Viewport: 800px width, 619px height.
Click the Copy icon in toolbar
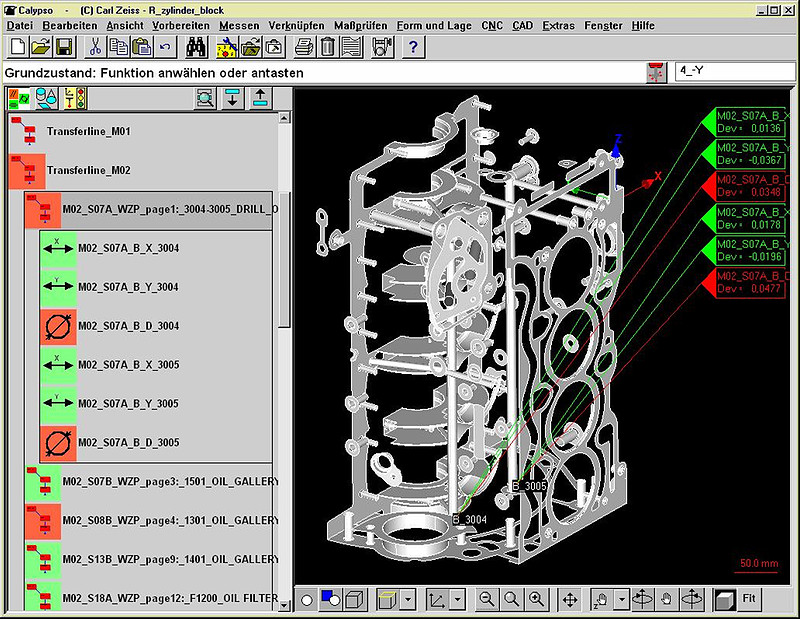[118, 47]
